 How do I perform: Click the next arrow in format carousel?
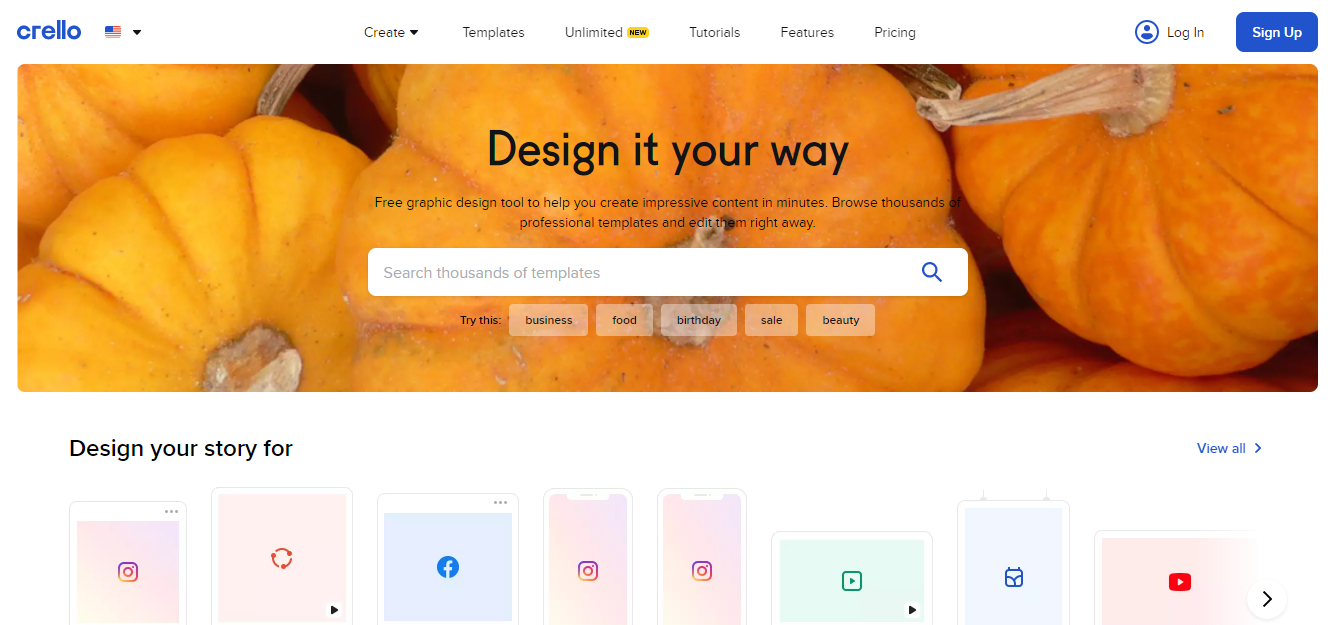coord(1267,599)
